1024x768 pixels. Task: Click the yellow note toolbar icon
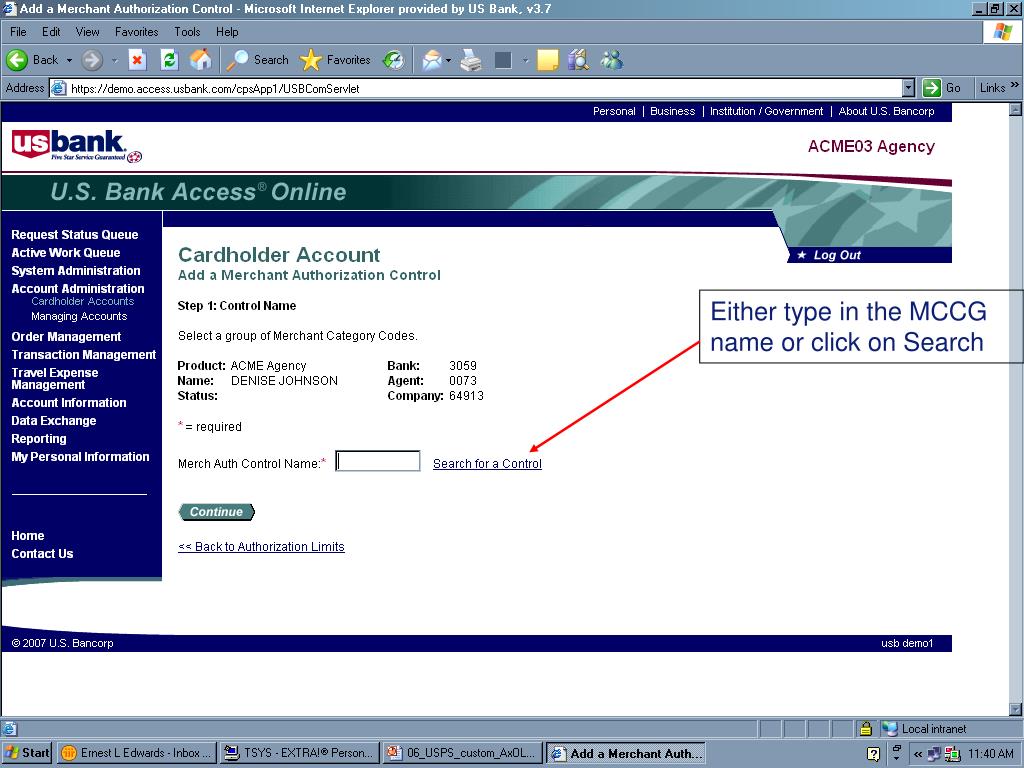(547, 60)
